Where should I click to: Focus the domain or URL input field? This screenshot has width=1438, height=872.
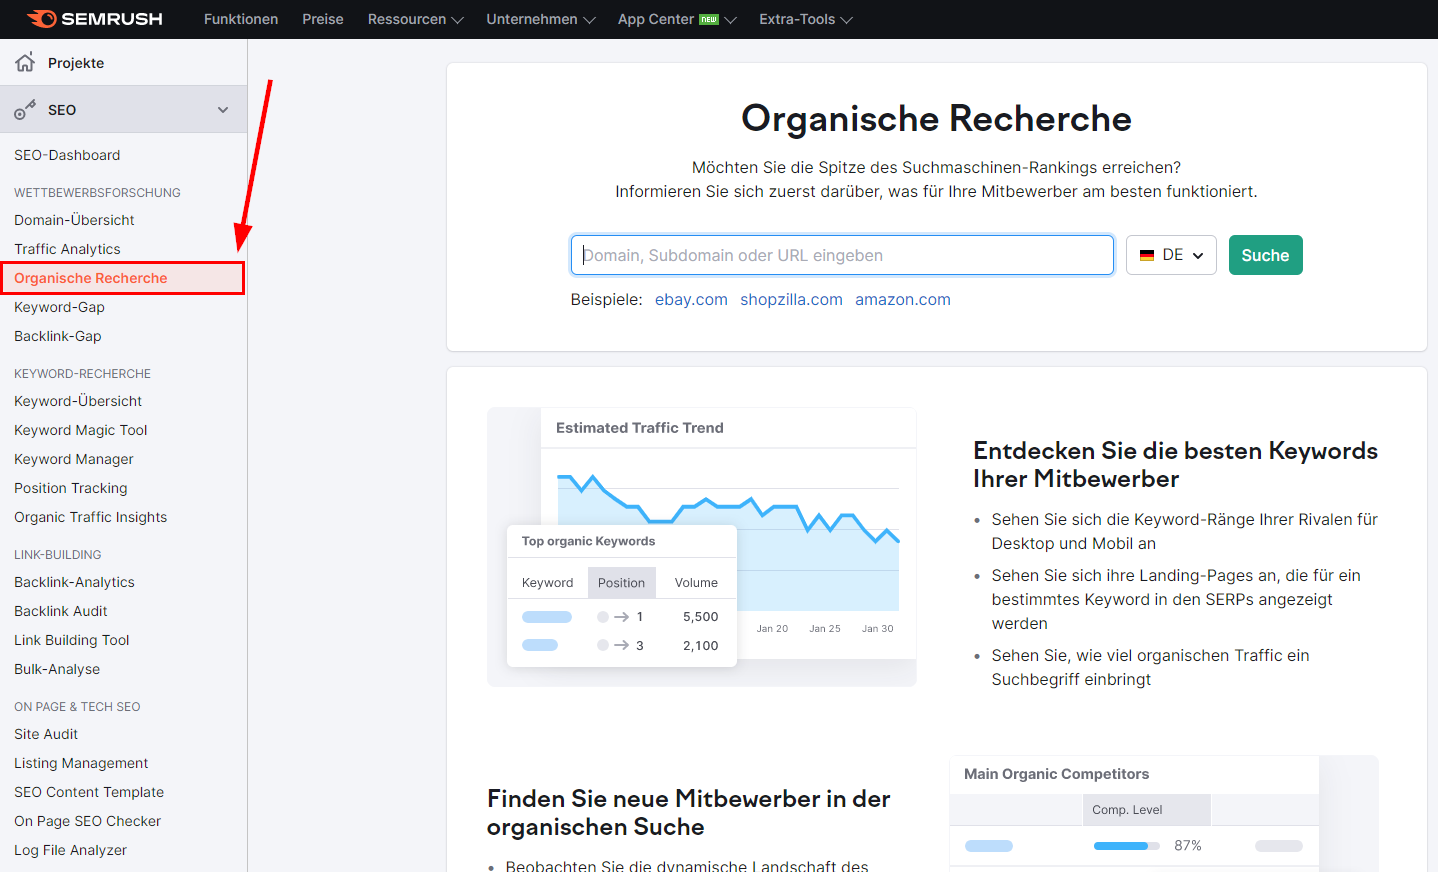842,255
